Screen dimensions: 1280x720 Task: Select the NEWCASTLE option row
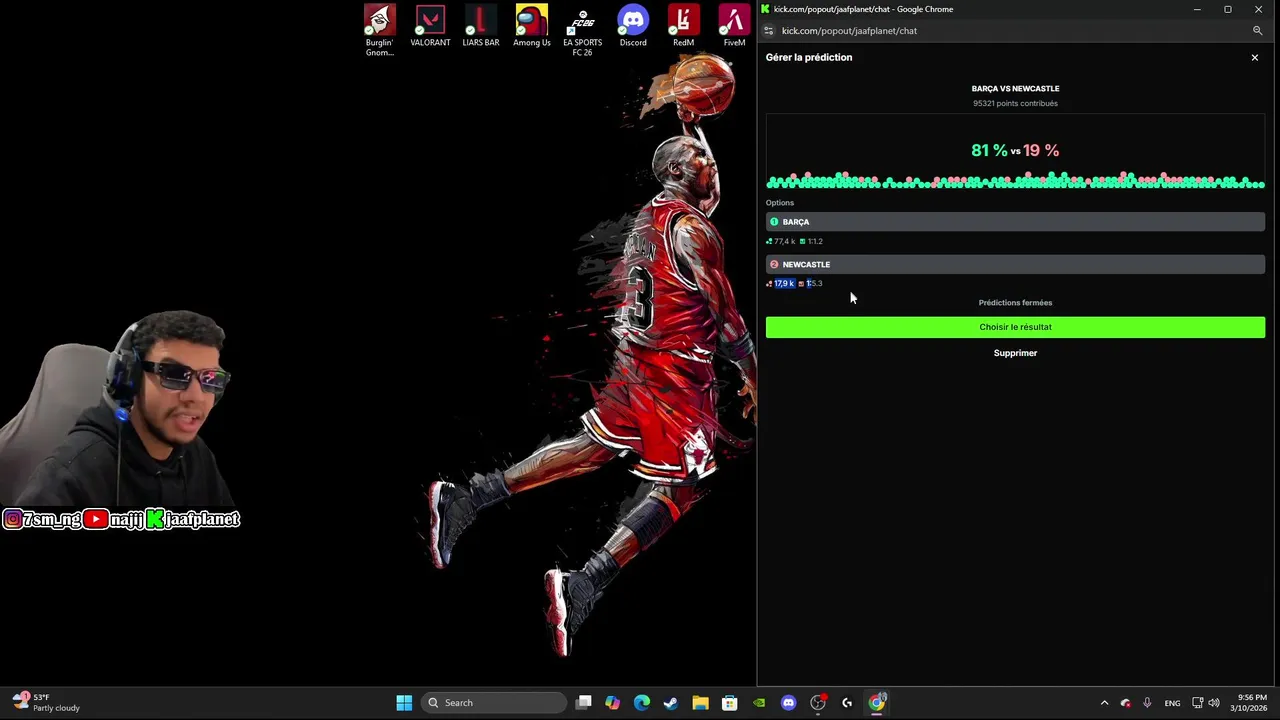pyautogui.click(x=1015, y=264)
